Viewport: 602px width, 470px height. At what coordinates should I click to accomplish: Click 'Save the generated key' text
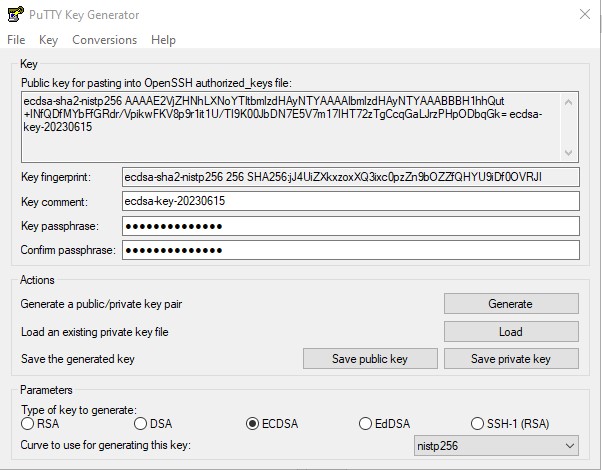[x=78, y=359]
